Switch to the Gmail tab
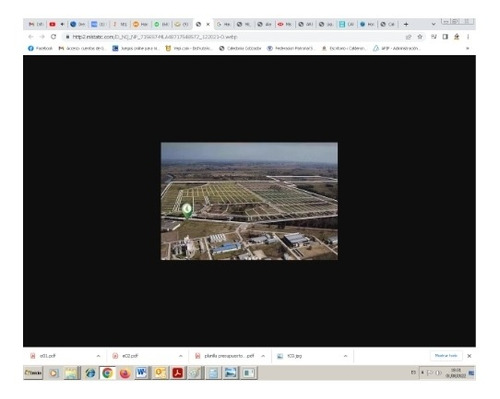500x399 pixels. [x=36, y=24]
